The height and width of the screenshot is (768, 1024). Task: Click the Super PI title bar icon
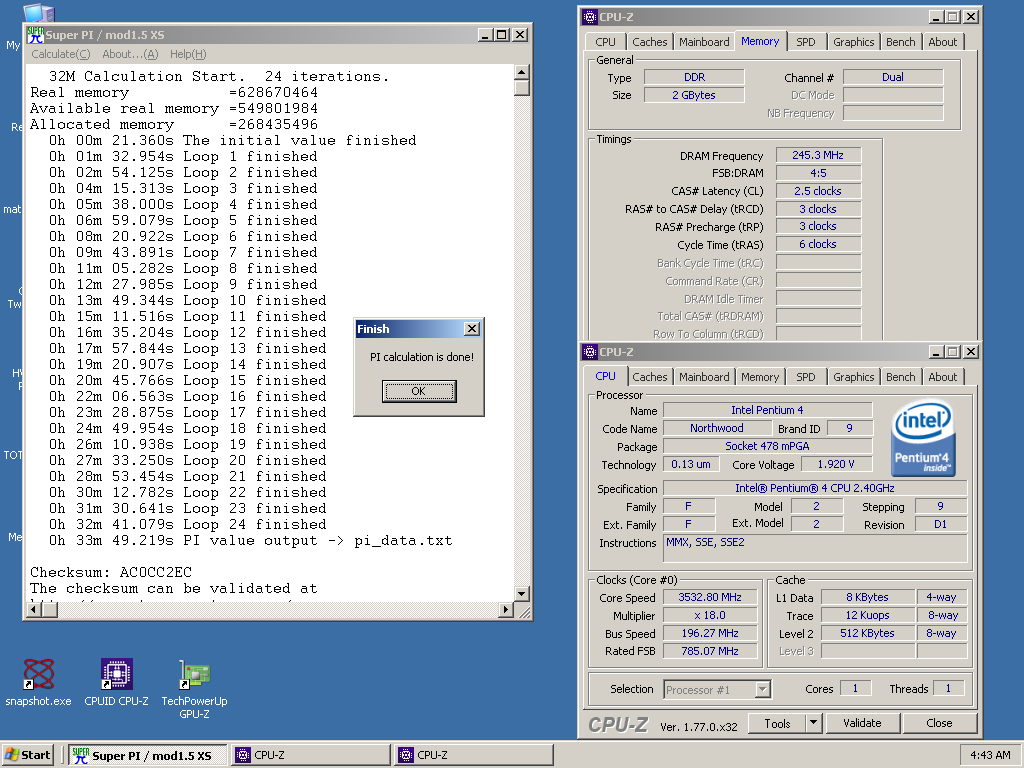36,35
